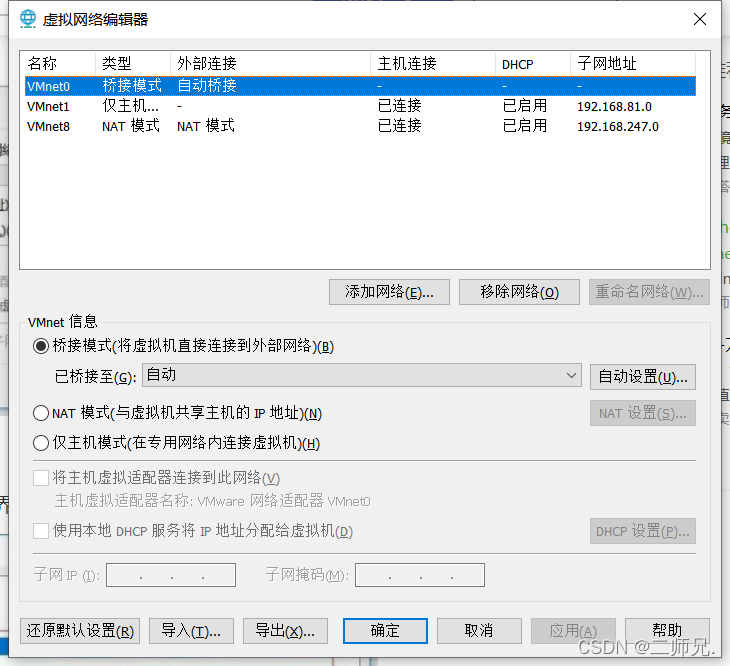Click 已启用 DHCP cell in VMnet8 row
730x666 pixels.
(525, 126)
